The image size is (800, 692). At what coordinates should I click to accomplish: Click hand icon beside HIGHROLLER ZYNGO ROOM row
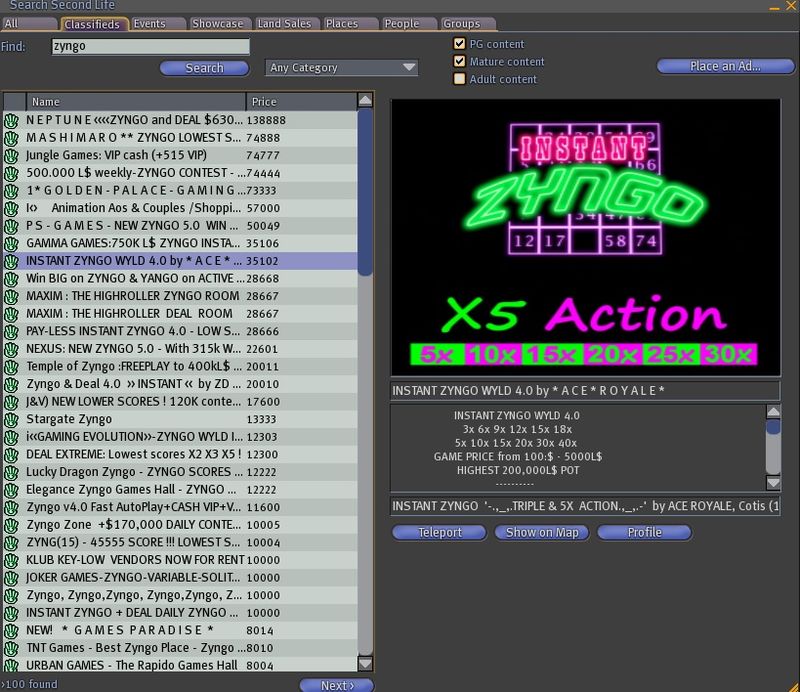[11, 296]
